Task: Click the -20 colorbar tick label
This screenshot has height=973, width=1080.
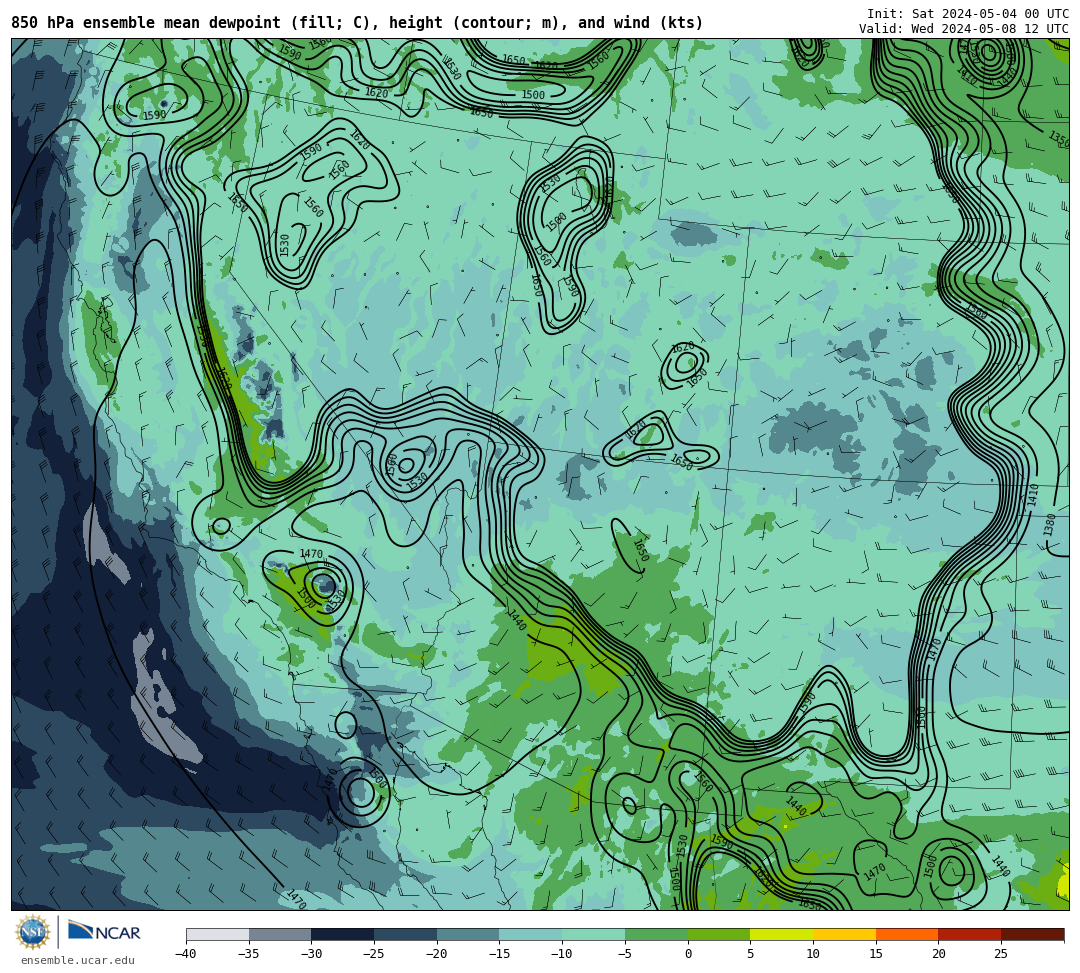Action: pyautogui.click(x=436, y=954)
